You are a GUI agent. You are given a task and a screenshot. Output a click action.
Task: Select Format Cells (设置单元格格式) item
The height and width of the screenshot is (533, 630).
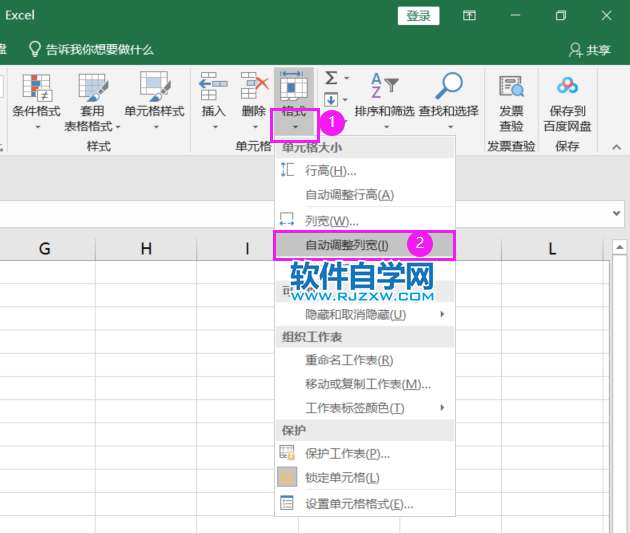(365, 503)
